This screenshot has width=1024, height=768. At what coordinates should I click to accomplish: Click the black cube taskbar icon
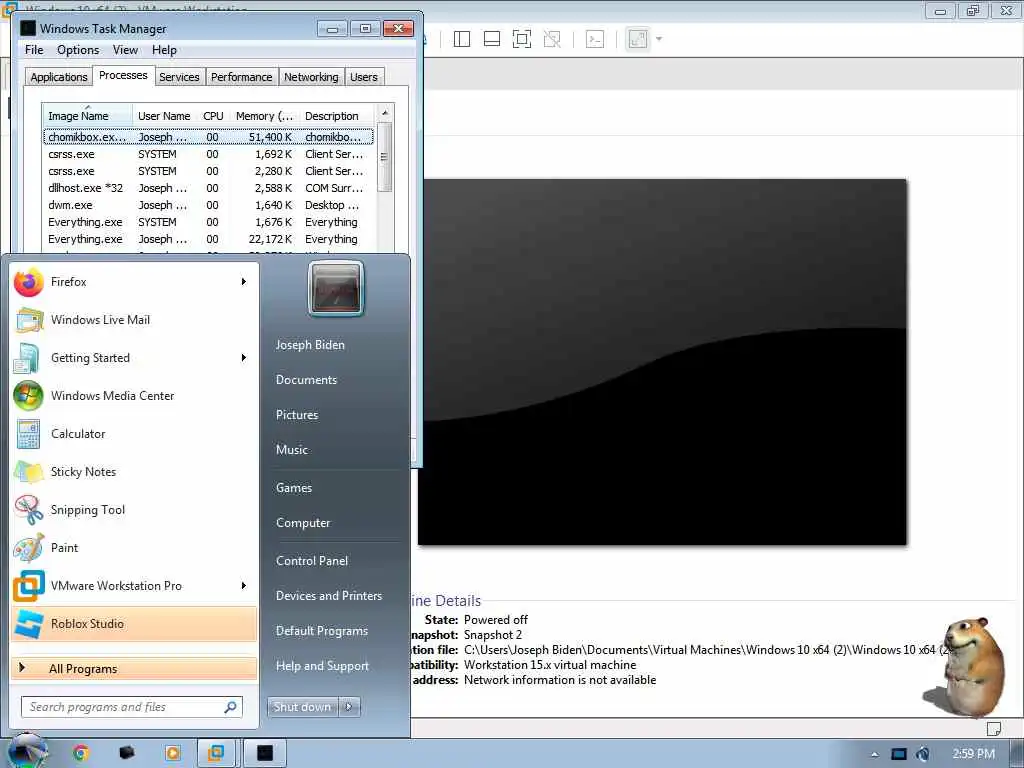point(127,753)
